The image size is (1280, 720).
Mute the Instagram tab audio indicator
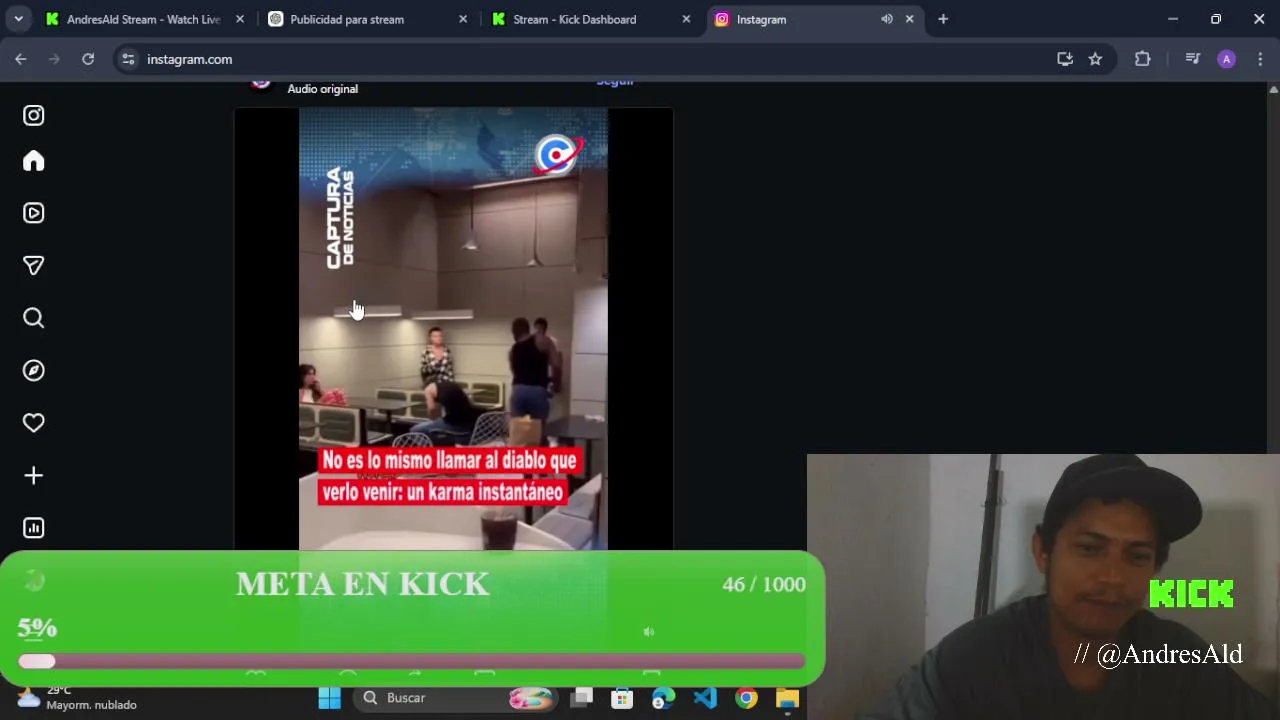[x=887, y=19]
